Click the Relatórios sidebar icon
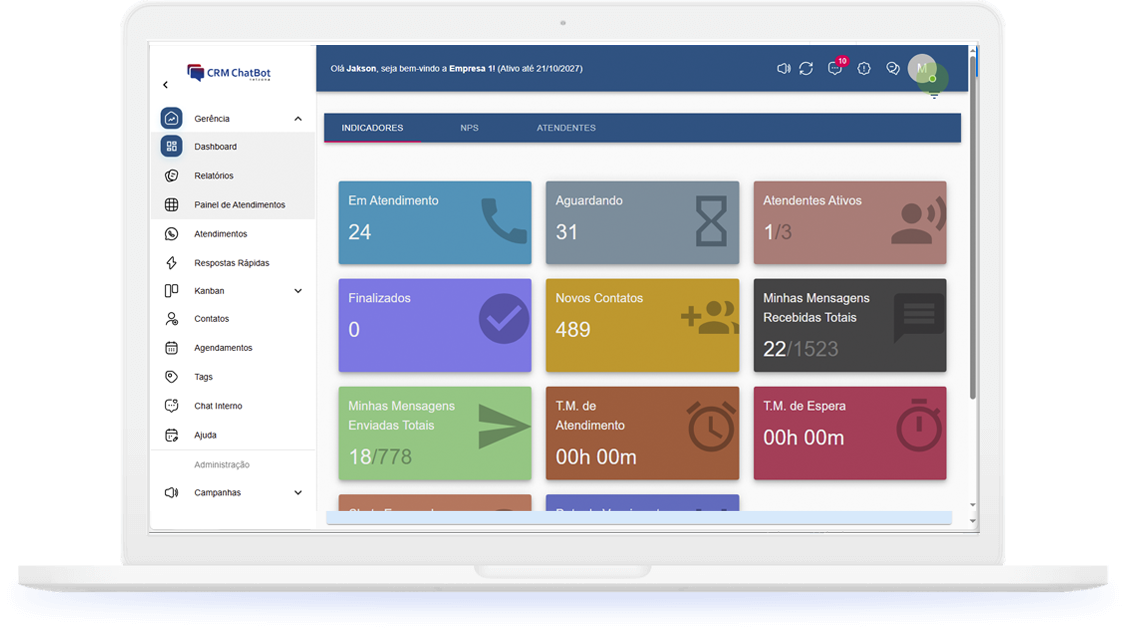The height and width of the screenshot is (630, 1126). click(x=172, y=175)
